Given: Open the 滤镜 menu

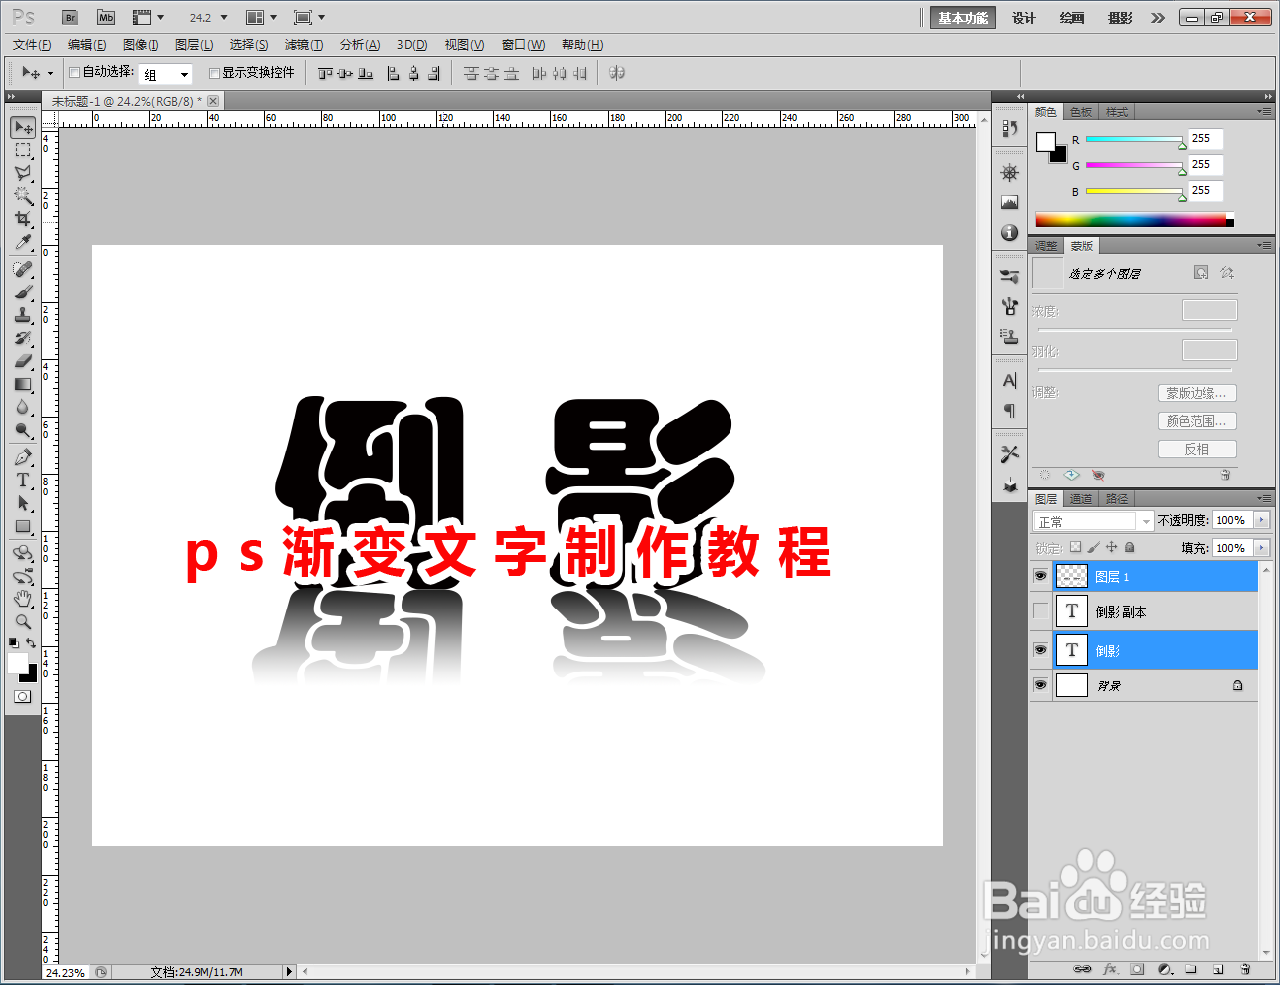Looking at the screenshot, I should point(303,44).
